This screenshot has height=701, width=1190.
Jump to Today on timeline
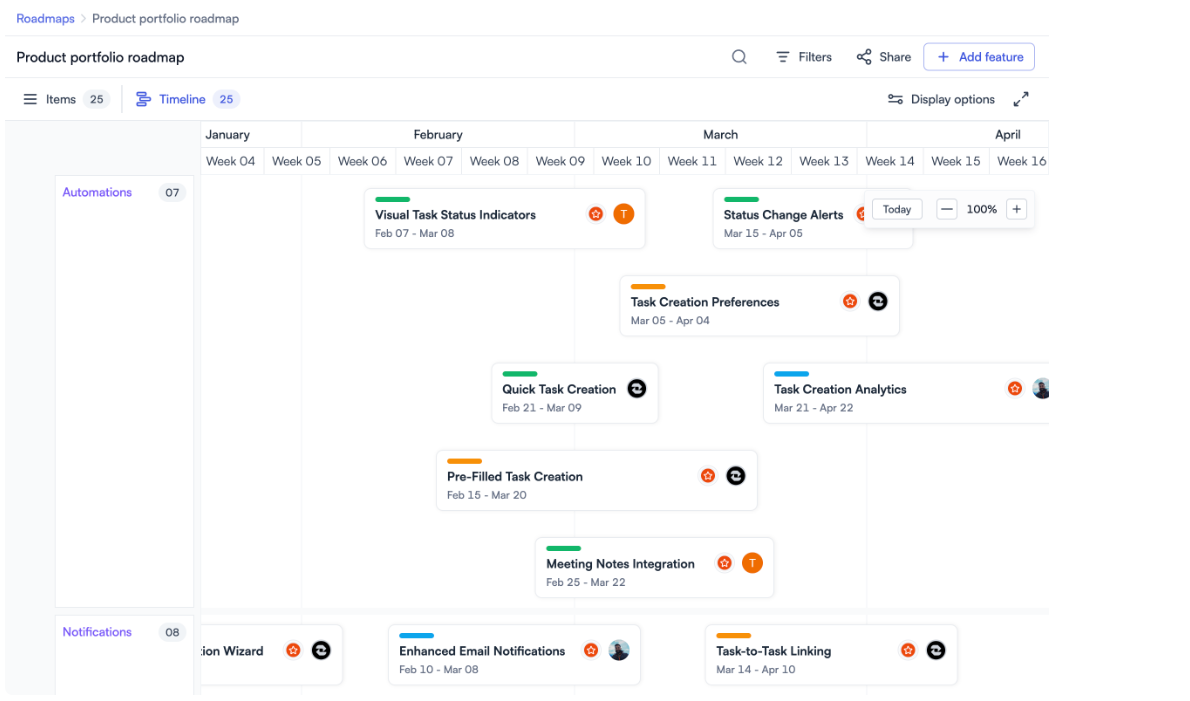pos(896,209)
